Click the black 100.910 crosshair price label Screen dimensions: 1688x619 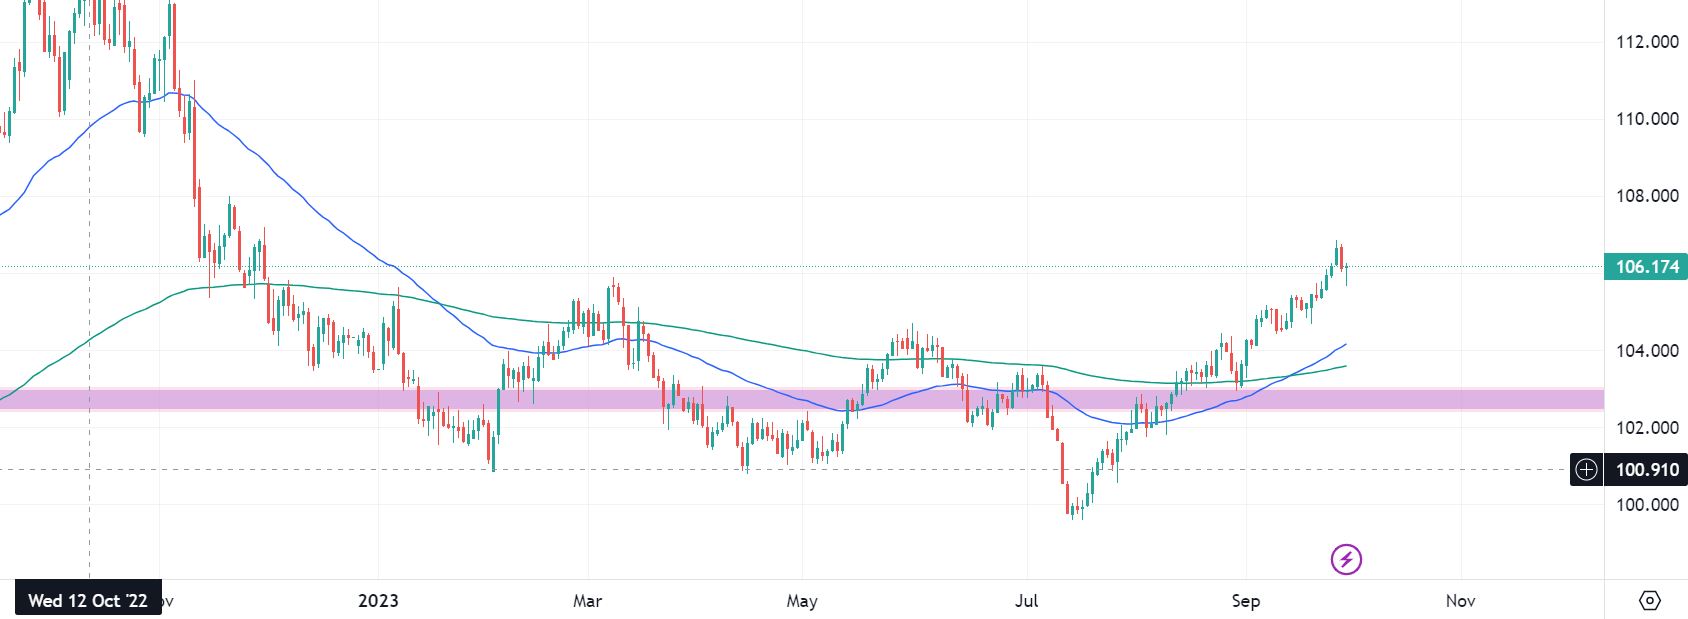click(x=1646, y=469)
